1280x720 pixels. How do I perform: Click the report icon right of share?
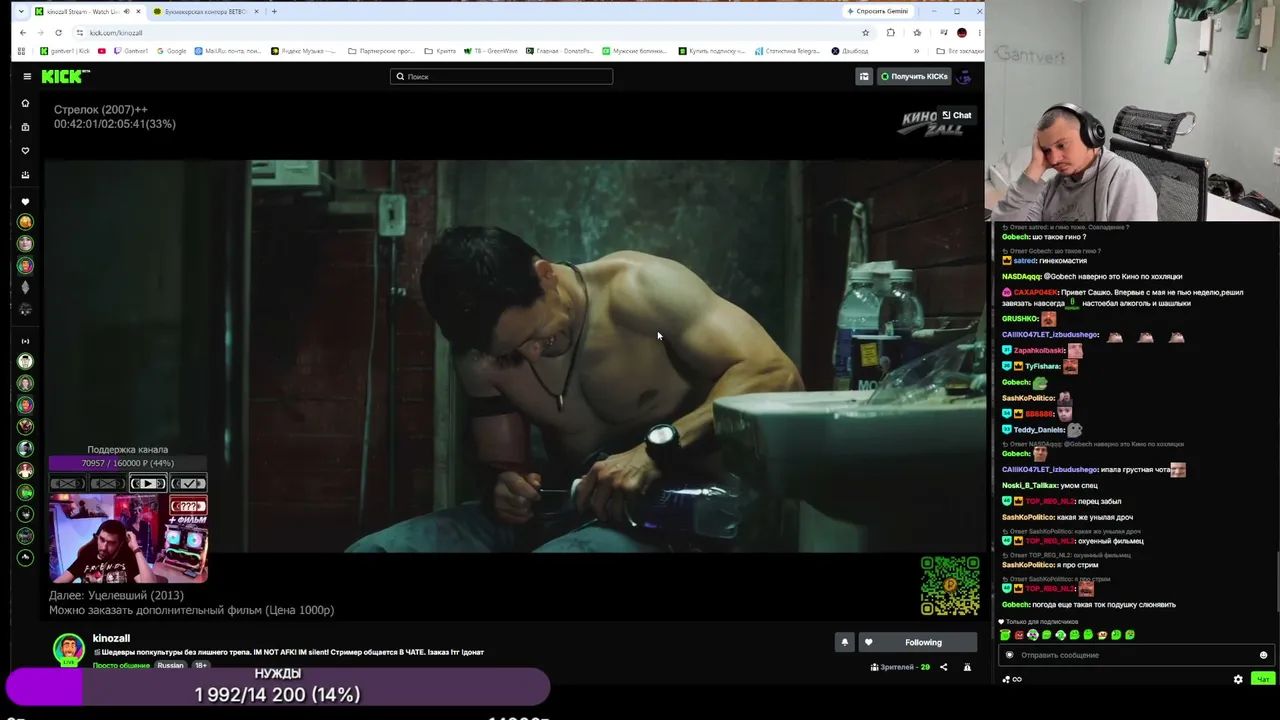[x=967, y=667]
